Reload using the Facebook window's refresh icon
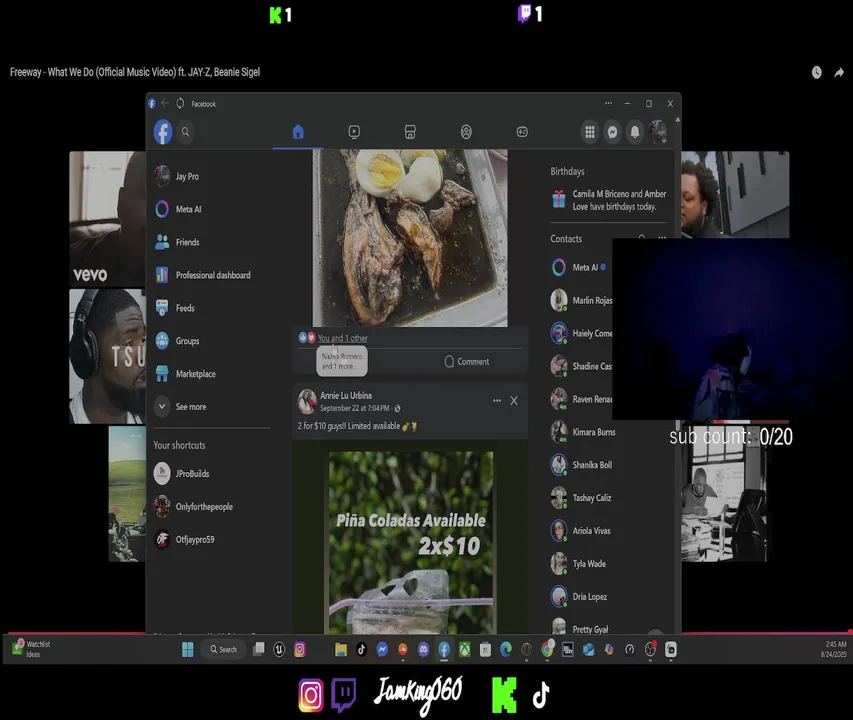Image resolution: width=853 pixels, height=720 pixels. (180, 103)
